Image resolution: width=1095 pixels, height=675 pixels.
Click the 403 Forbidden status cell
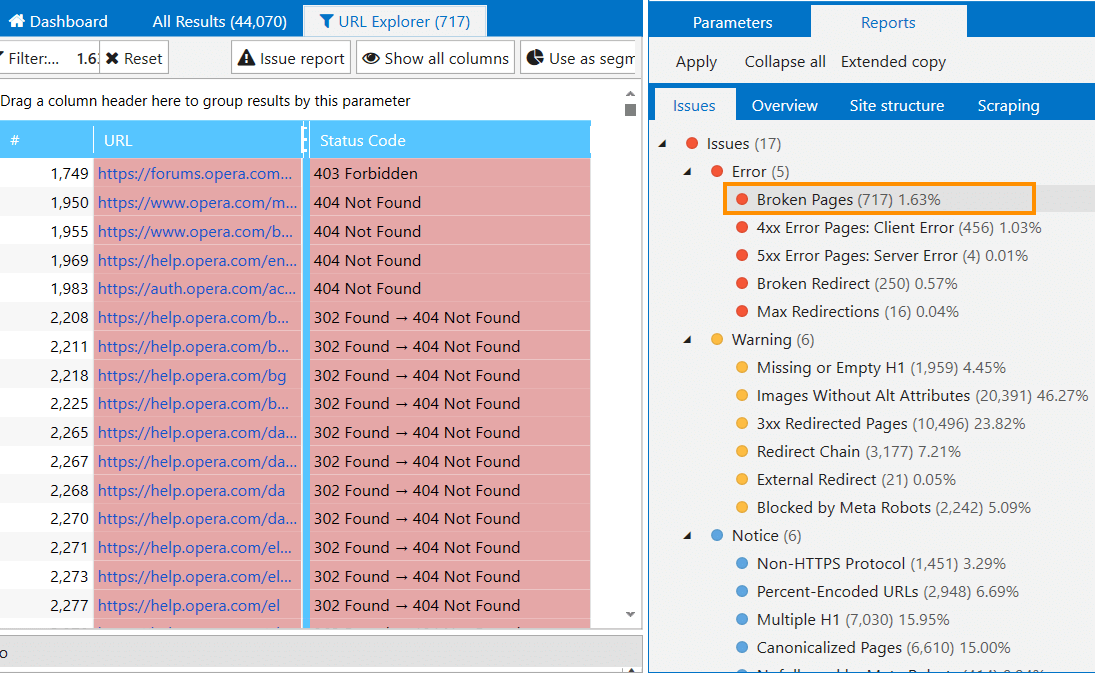[x=450, y=173]
